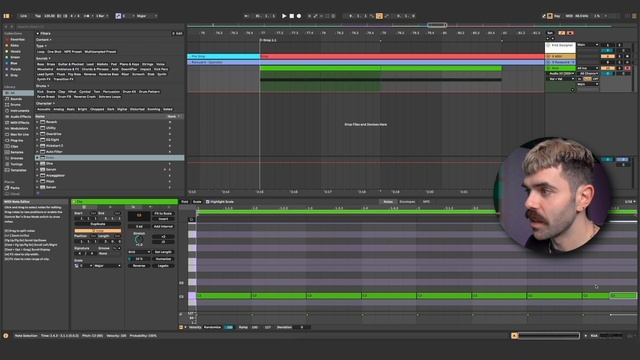Viewport: 640px width, 360px height.
Task: Open clip scale Major dropdown
Action: pos(107,266)
